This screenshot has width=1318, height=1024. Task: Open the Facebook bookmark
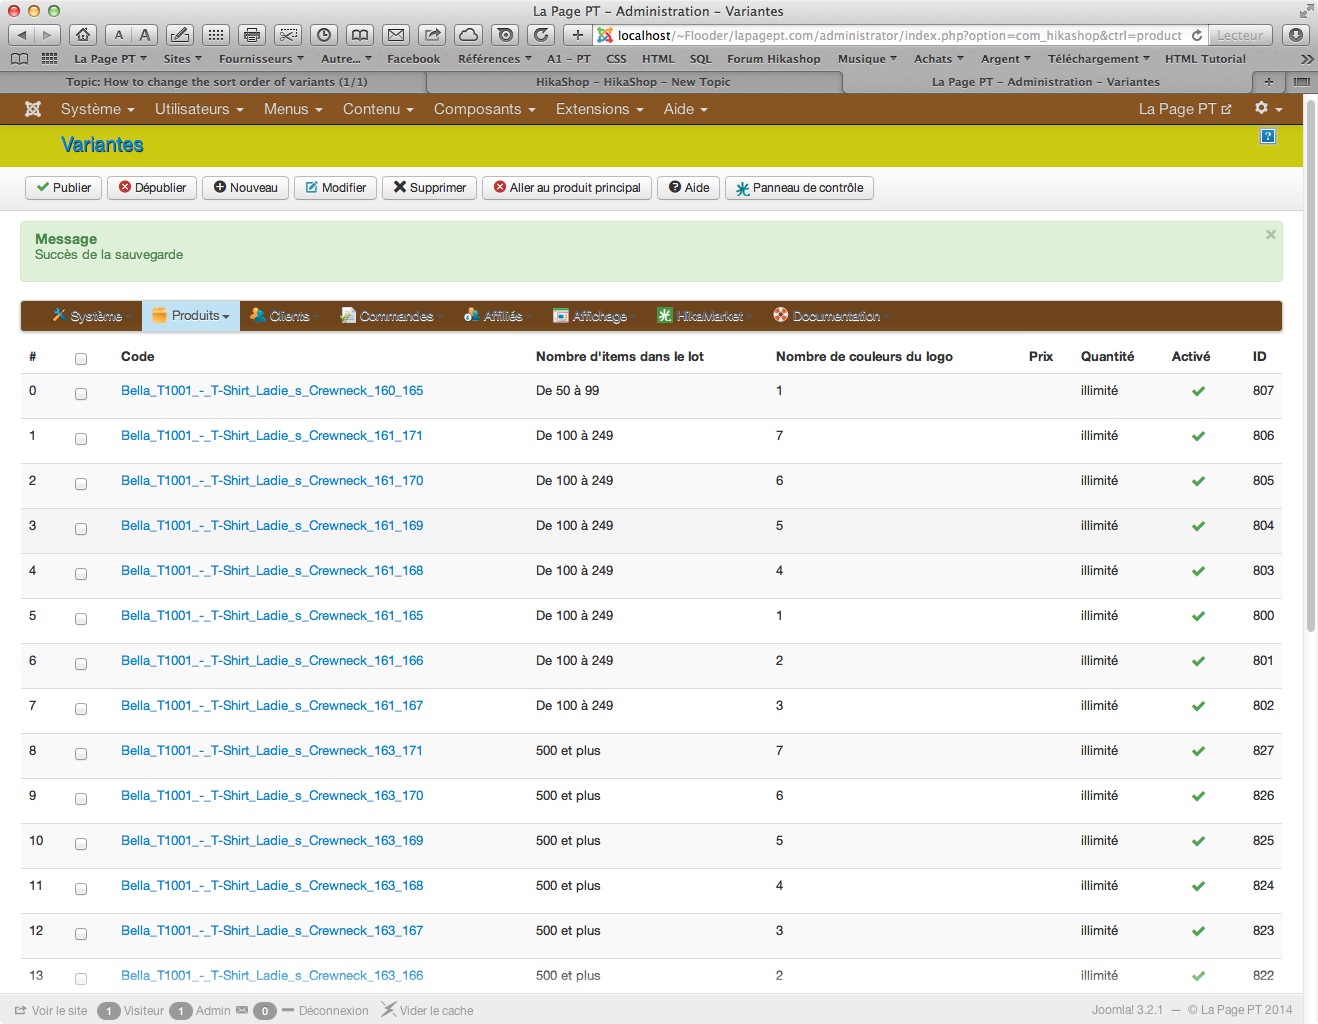pyautogui.click(x=413, y=59)
